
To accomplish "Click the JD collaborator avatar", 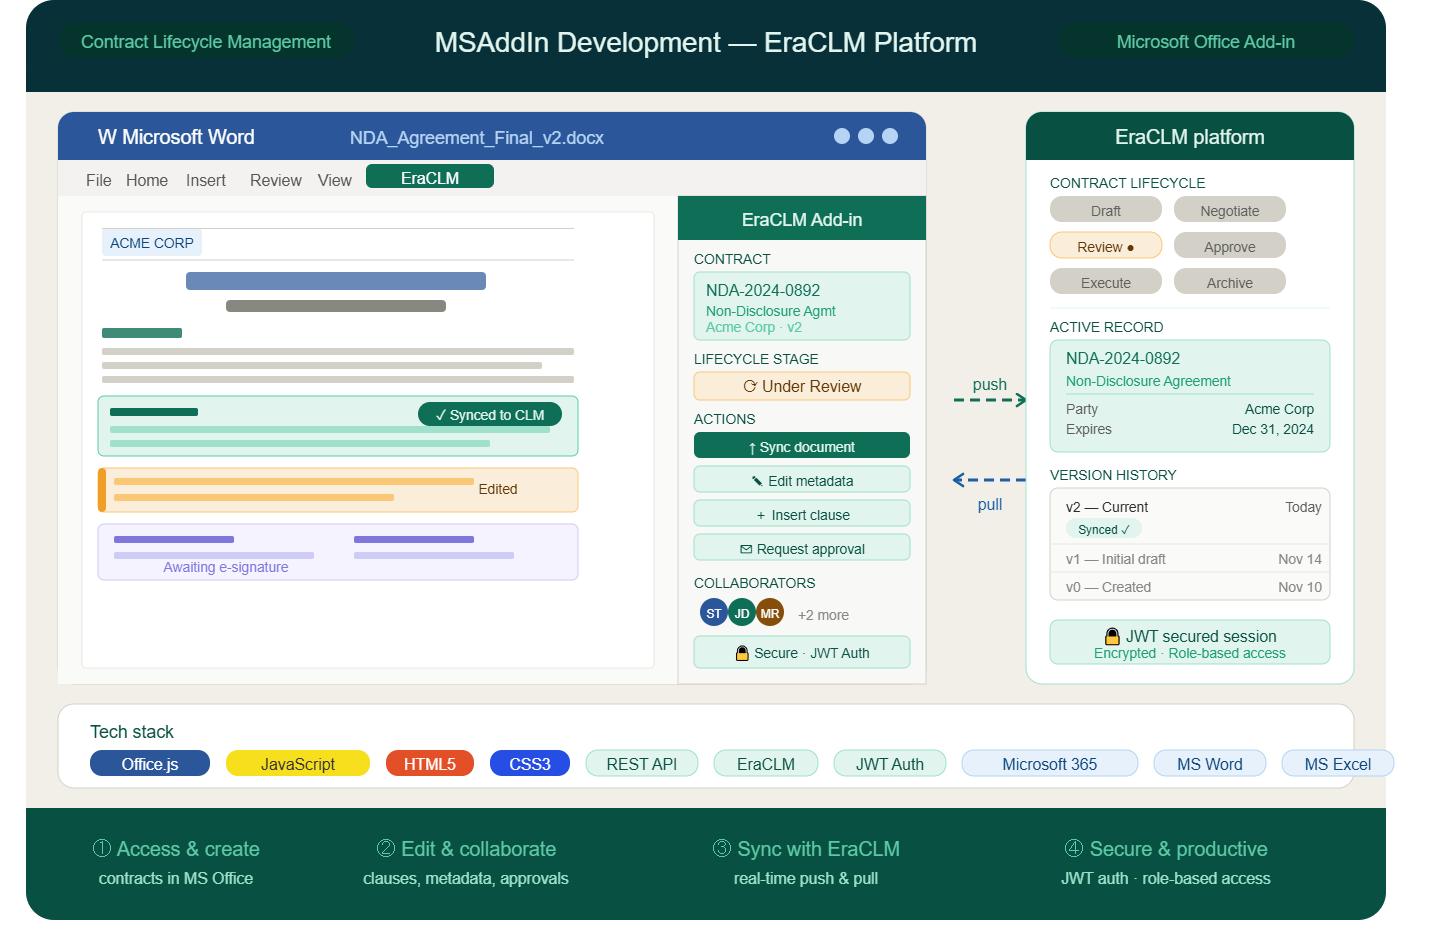I will pyautogui.click(x=742, y=613).
